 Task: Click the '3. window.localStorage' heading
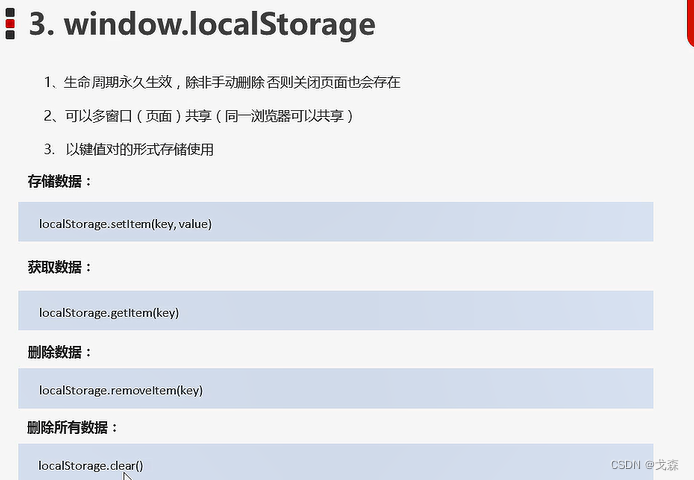click(x=202, y=24)
